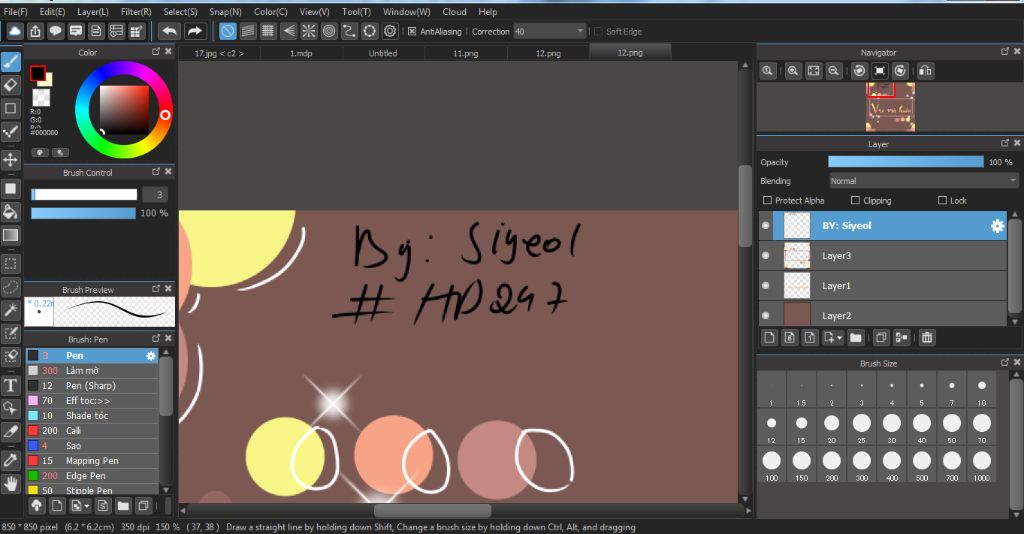Open the Filter menu
Image resolution: width=1024 pixels, height=534 pixels.
point(136,12)
